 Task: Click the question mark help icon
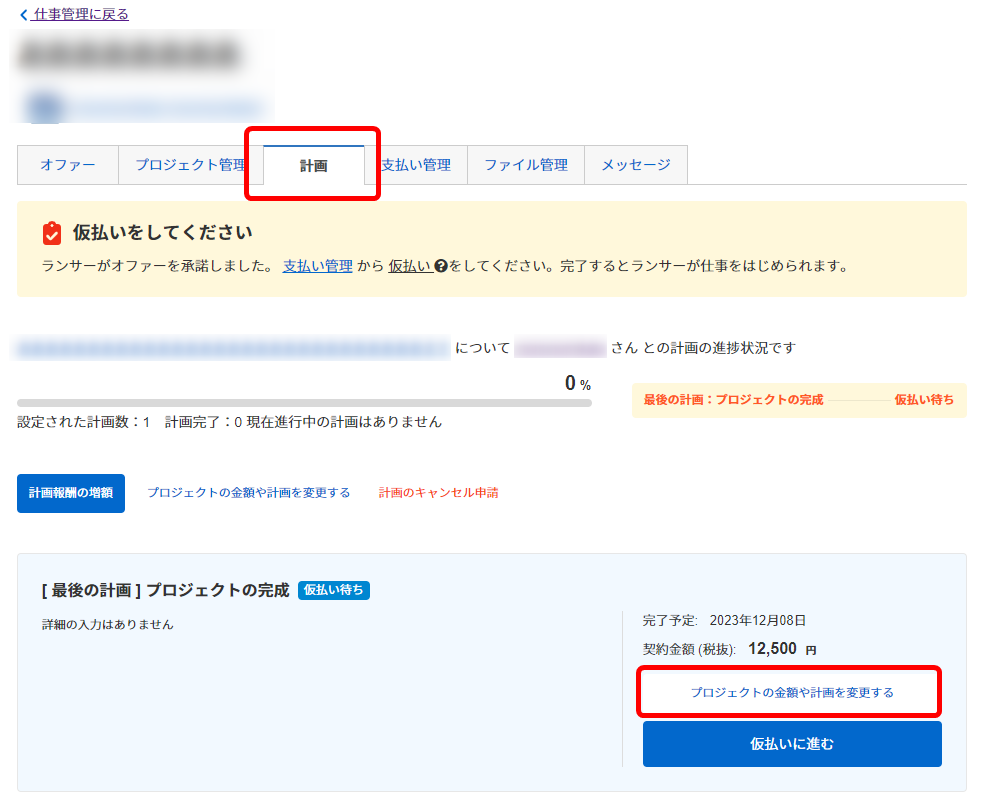[x=441, y=266]
